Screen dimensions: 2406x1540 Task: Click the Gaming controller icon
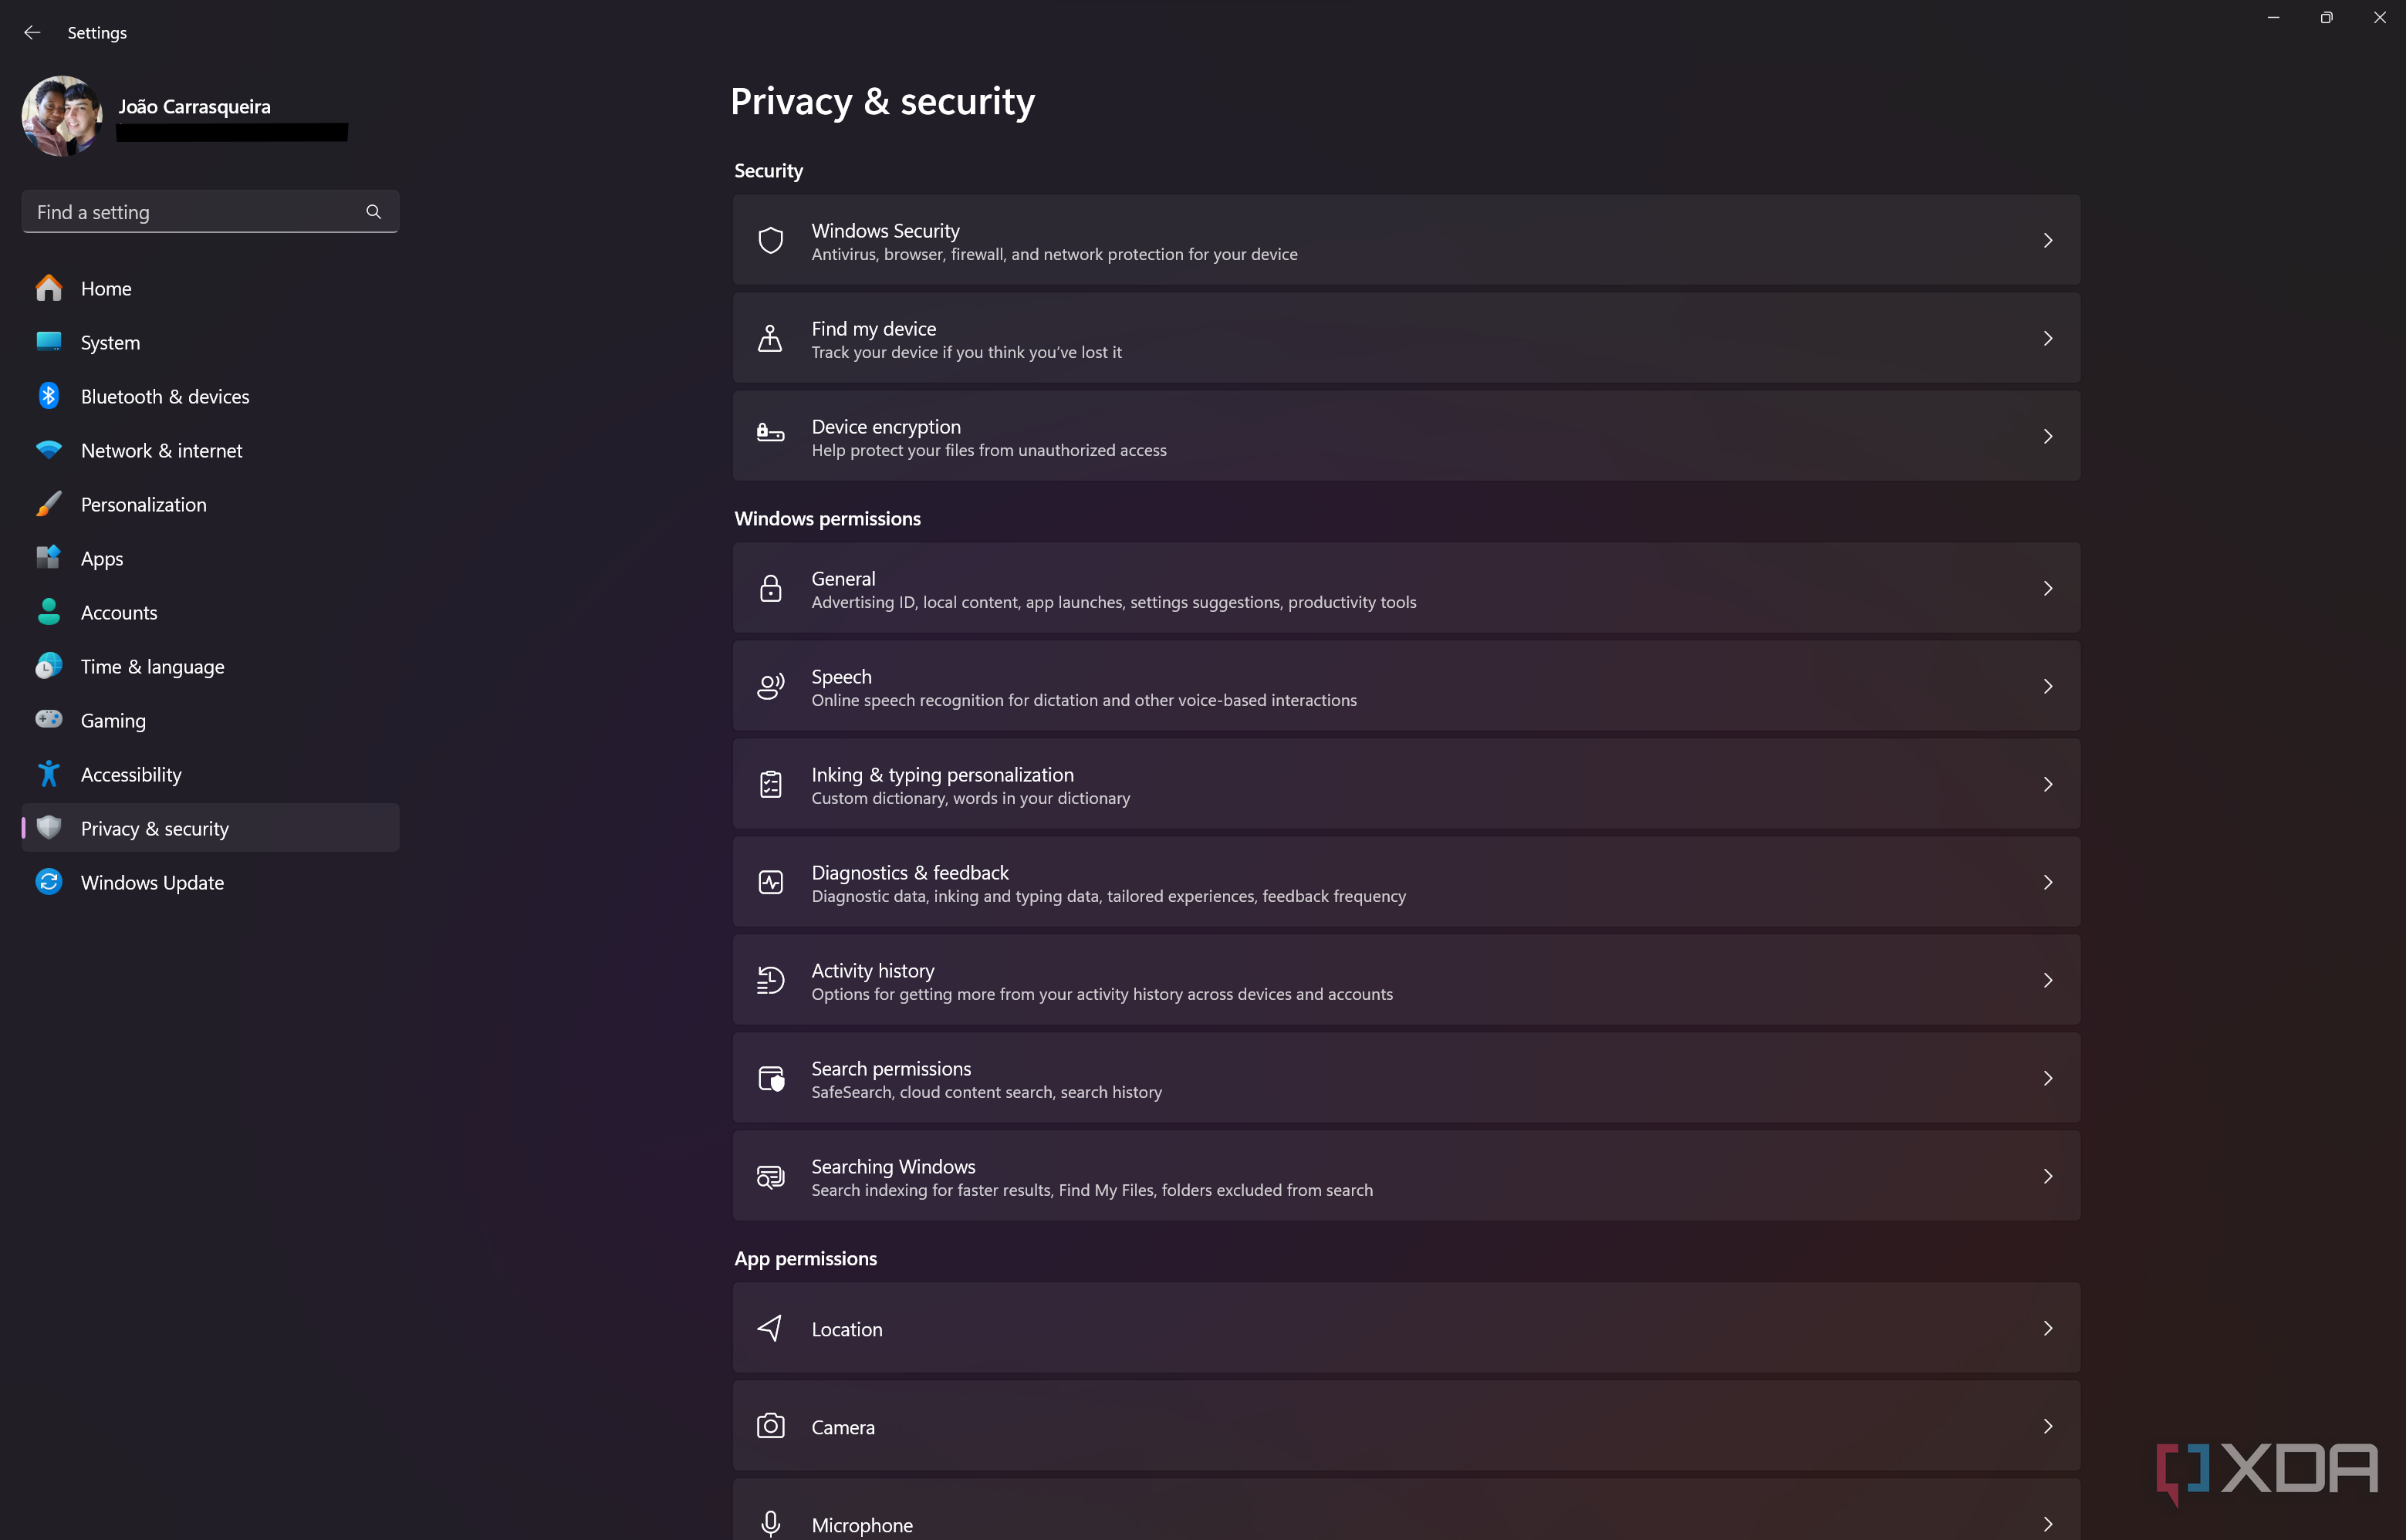pos(48,720)
